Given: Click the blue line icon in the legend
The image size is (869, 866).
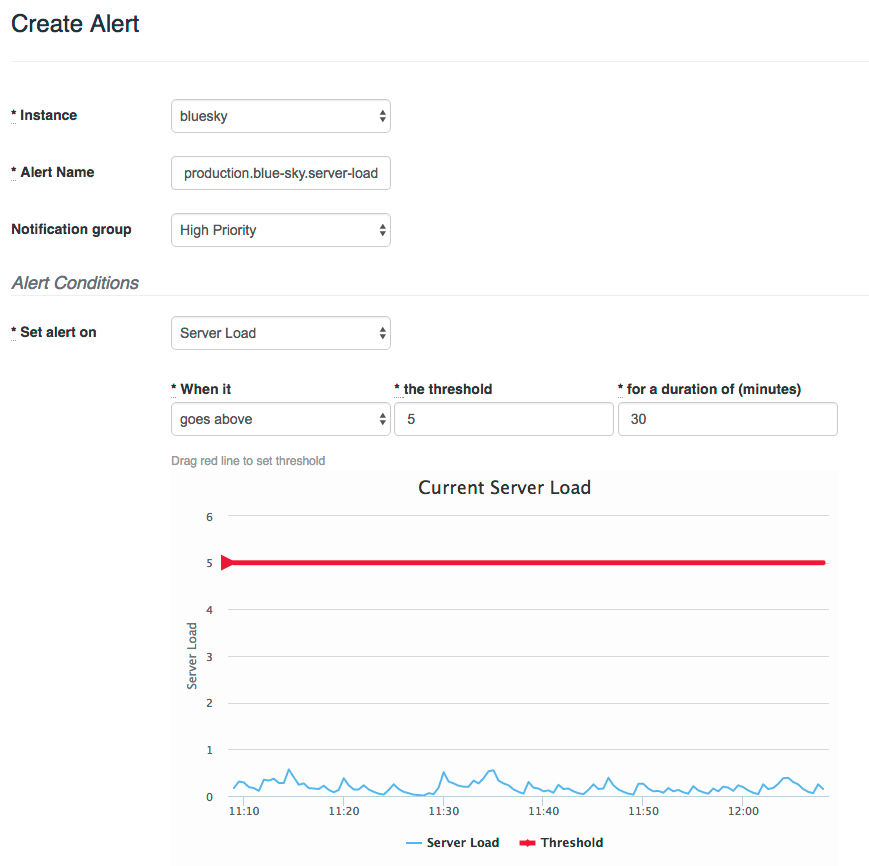Looking at the screenshot, I should coord(414,843).
